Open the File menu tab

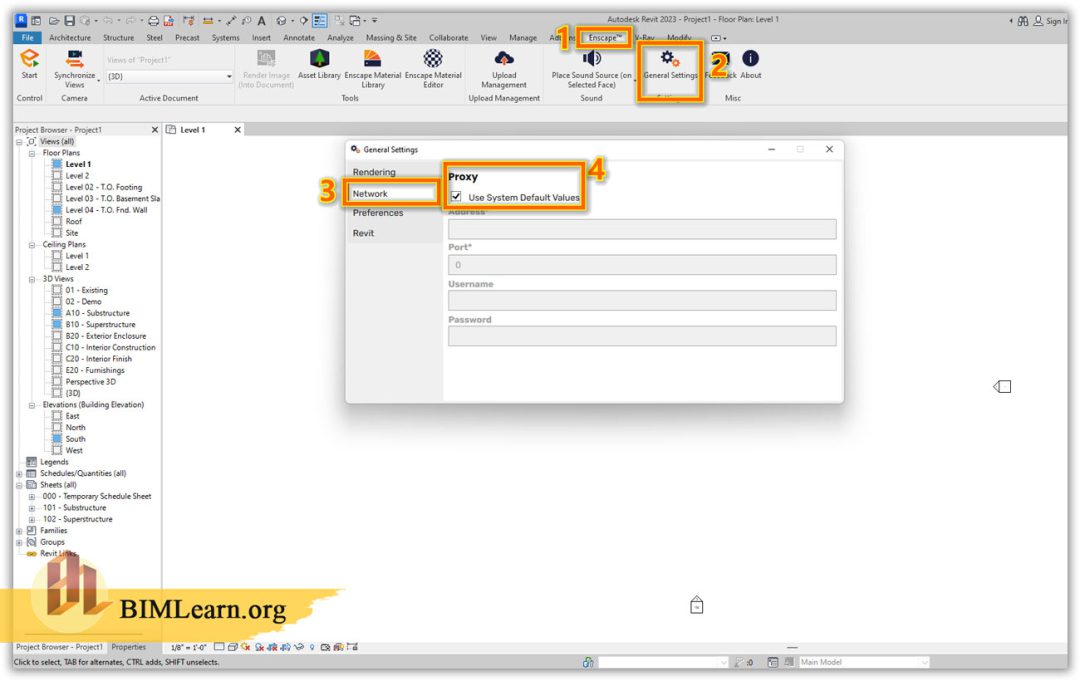28,38
